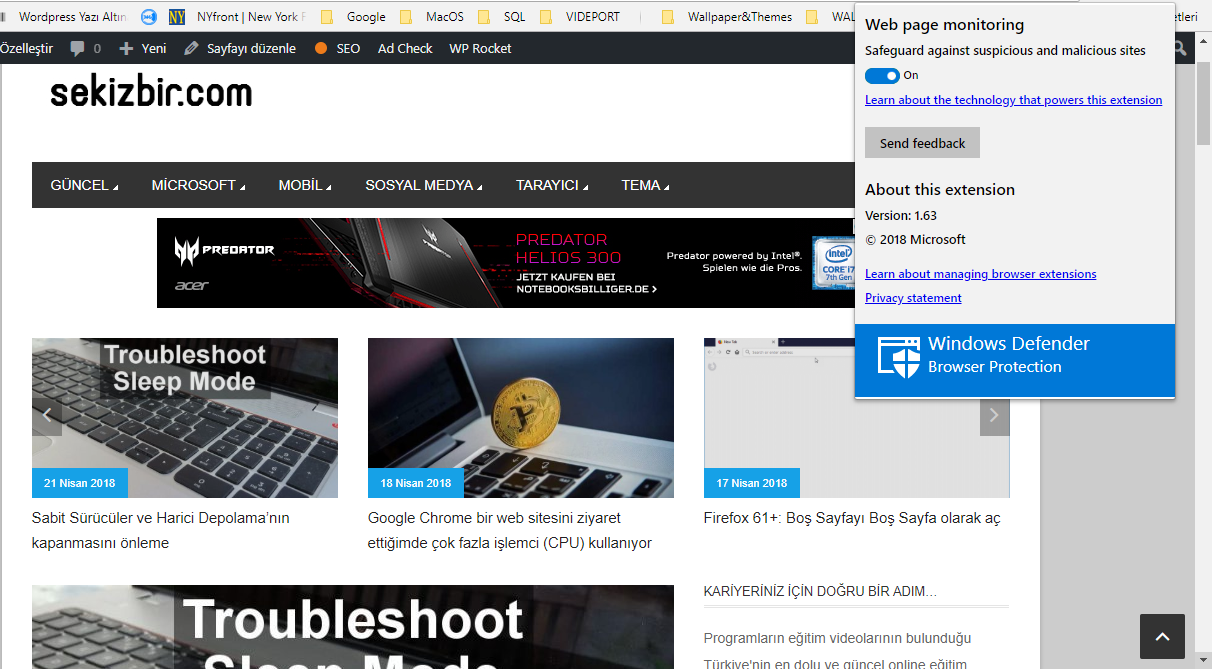
Task: Click the Send feedback button
Action: (922, 143)
